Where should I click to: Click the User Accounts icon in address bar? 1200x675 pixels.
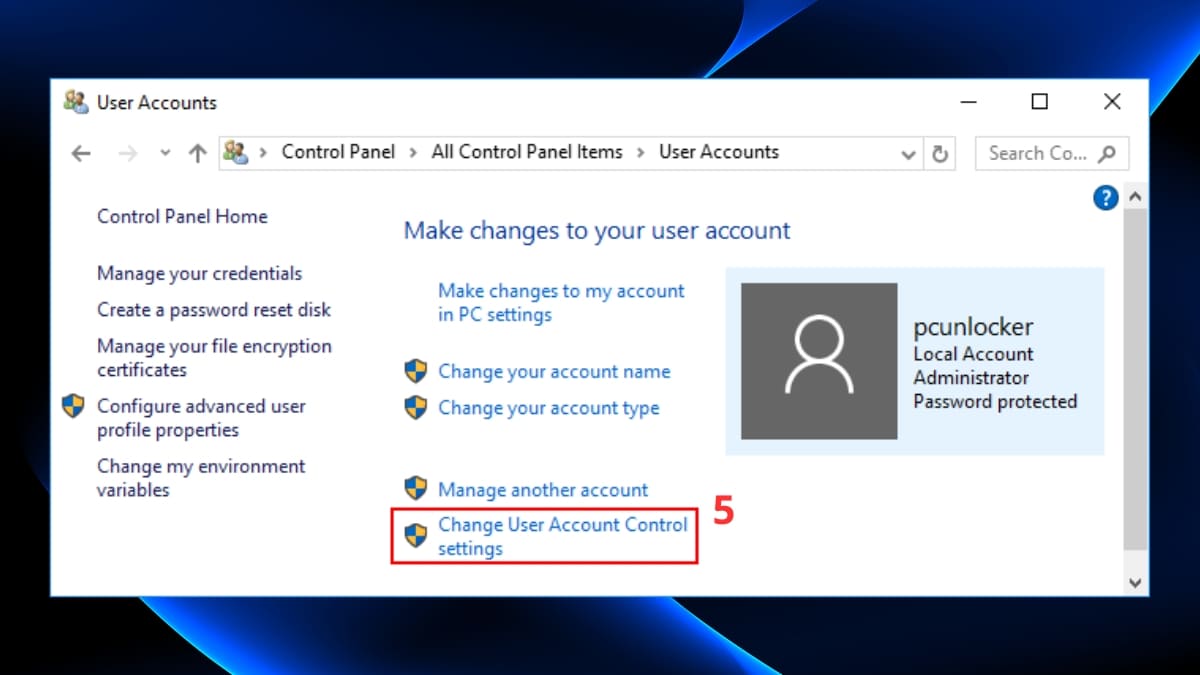237,152
